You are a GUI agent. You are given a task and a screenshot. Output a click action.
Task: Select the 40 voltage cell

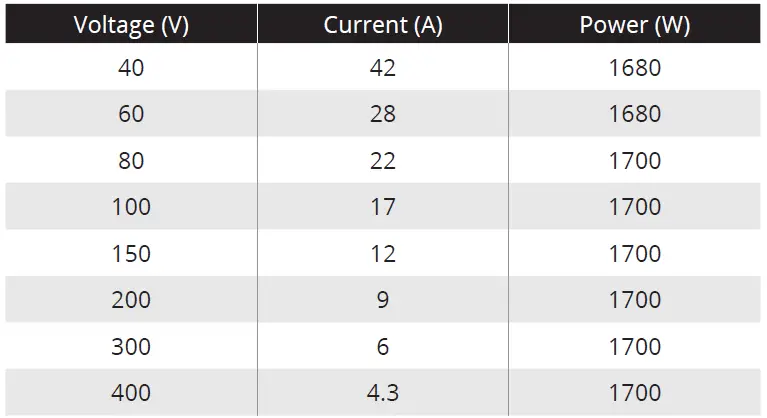coord(131,68)
